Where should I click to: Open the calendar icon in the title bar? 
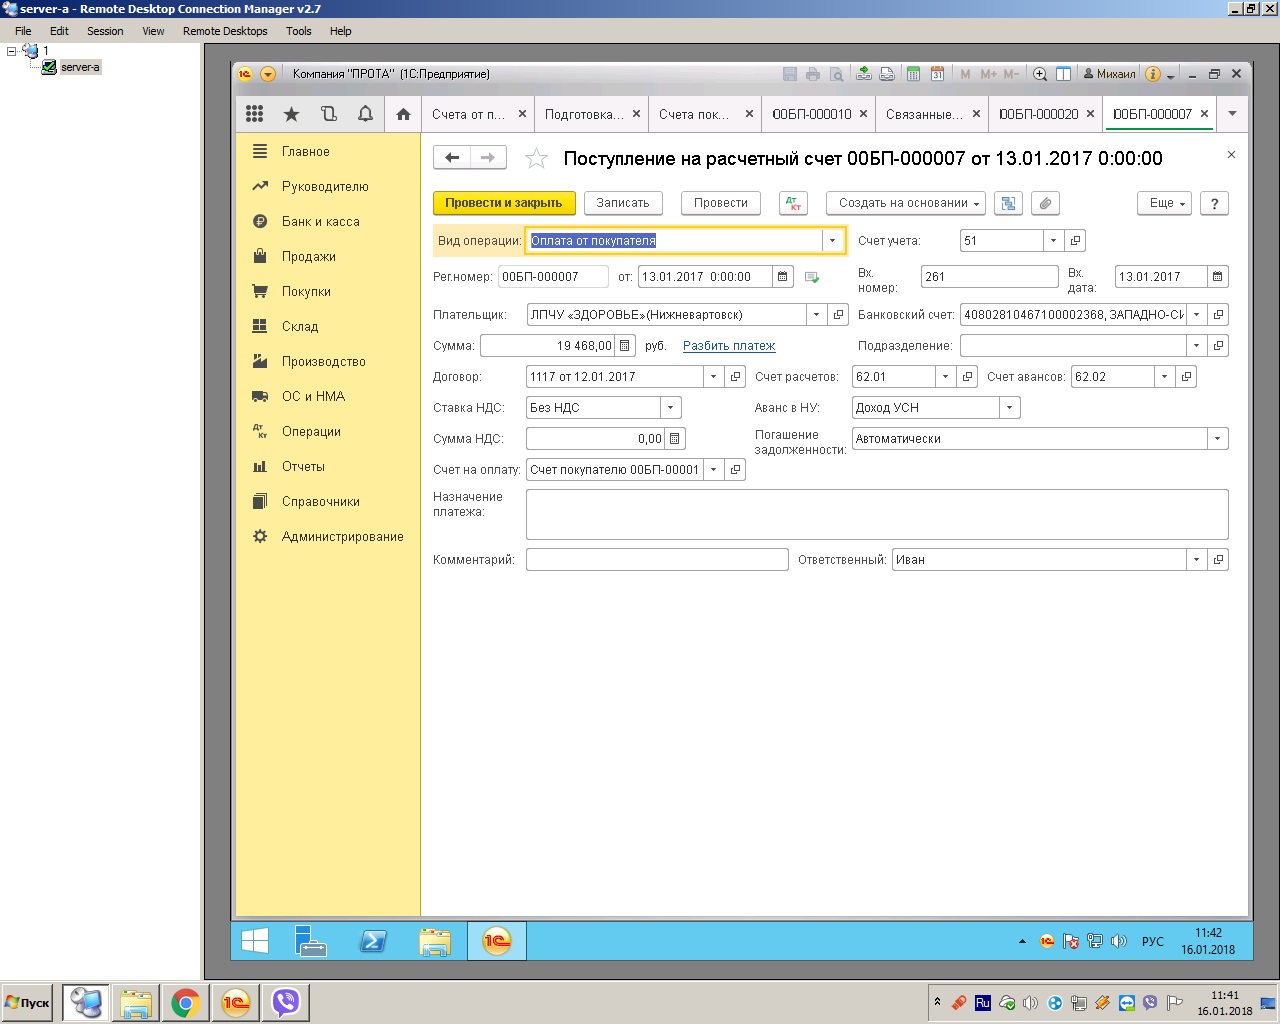tap(937, 74)
